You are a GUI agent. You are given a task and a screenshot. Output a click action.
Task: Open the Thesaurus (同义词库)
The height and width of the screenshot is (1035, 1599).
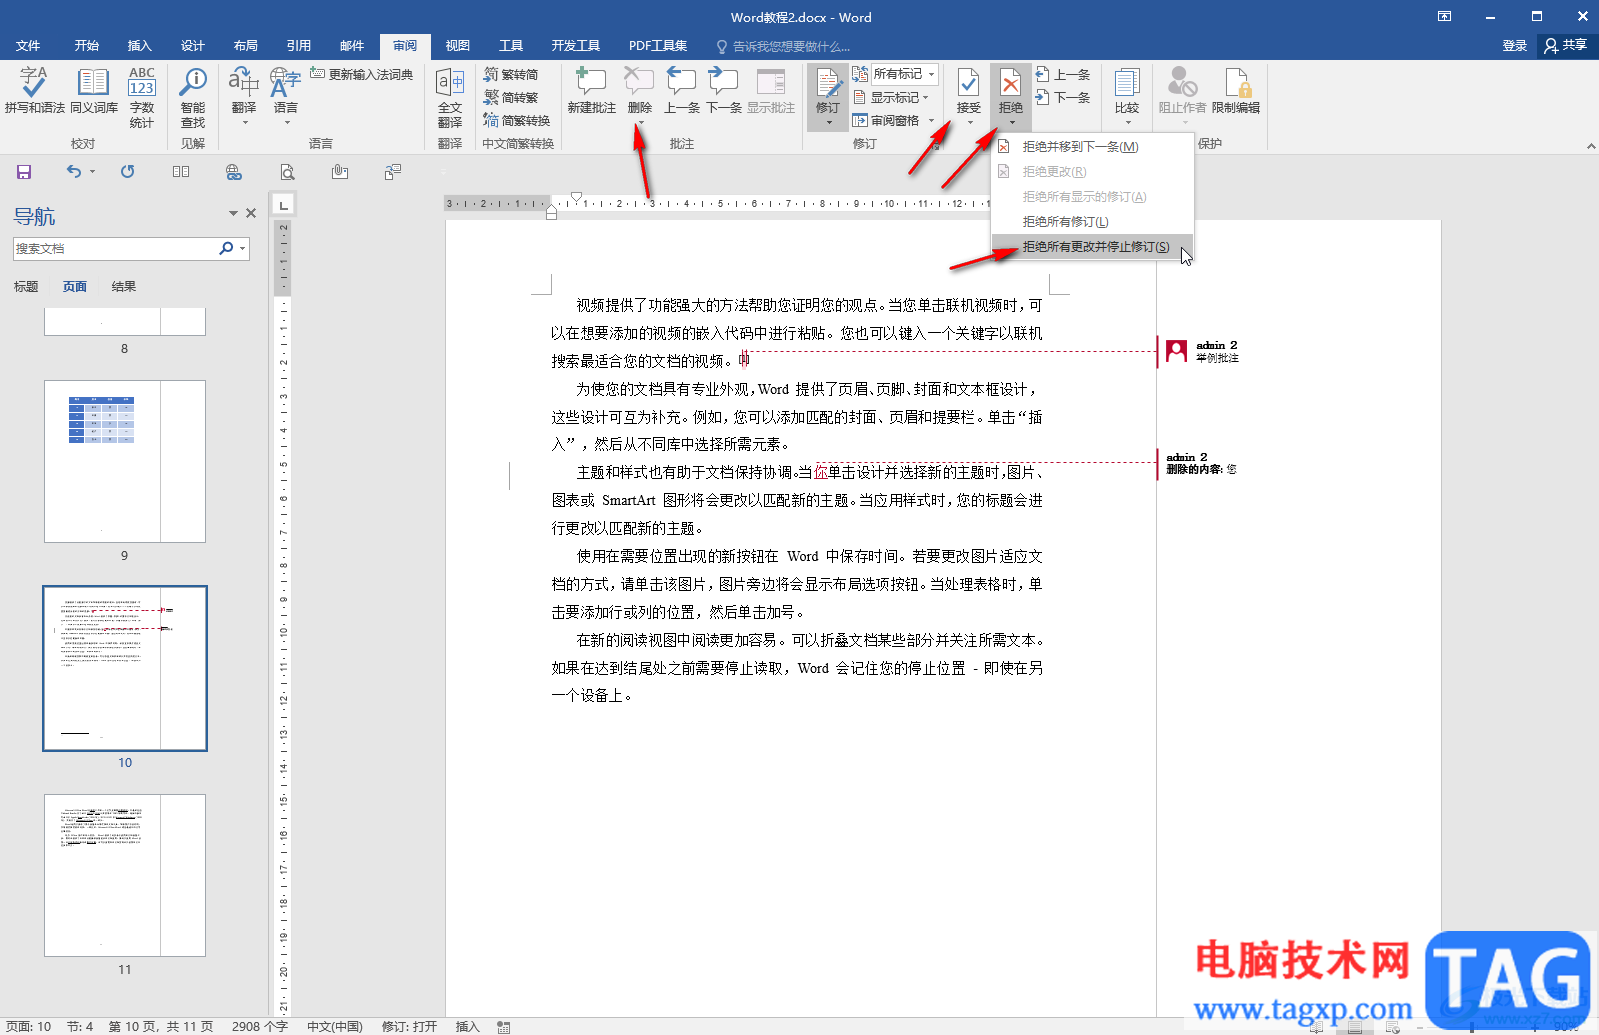coord(94,91)
